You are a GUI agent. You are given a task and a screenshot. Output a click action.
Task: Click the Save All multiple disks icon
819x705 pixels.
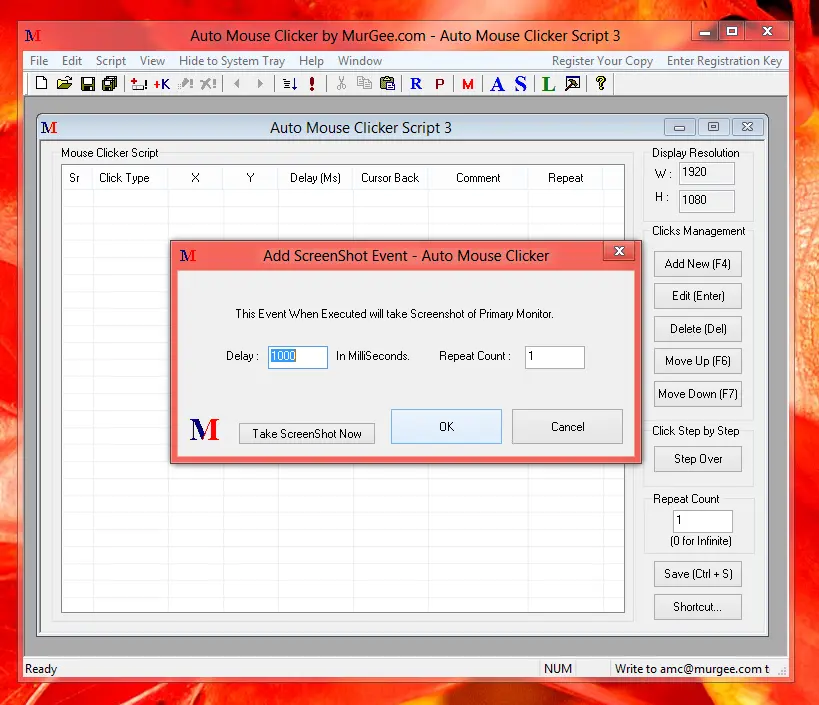point(110,84)
